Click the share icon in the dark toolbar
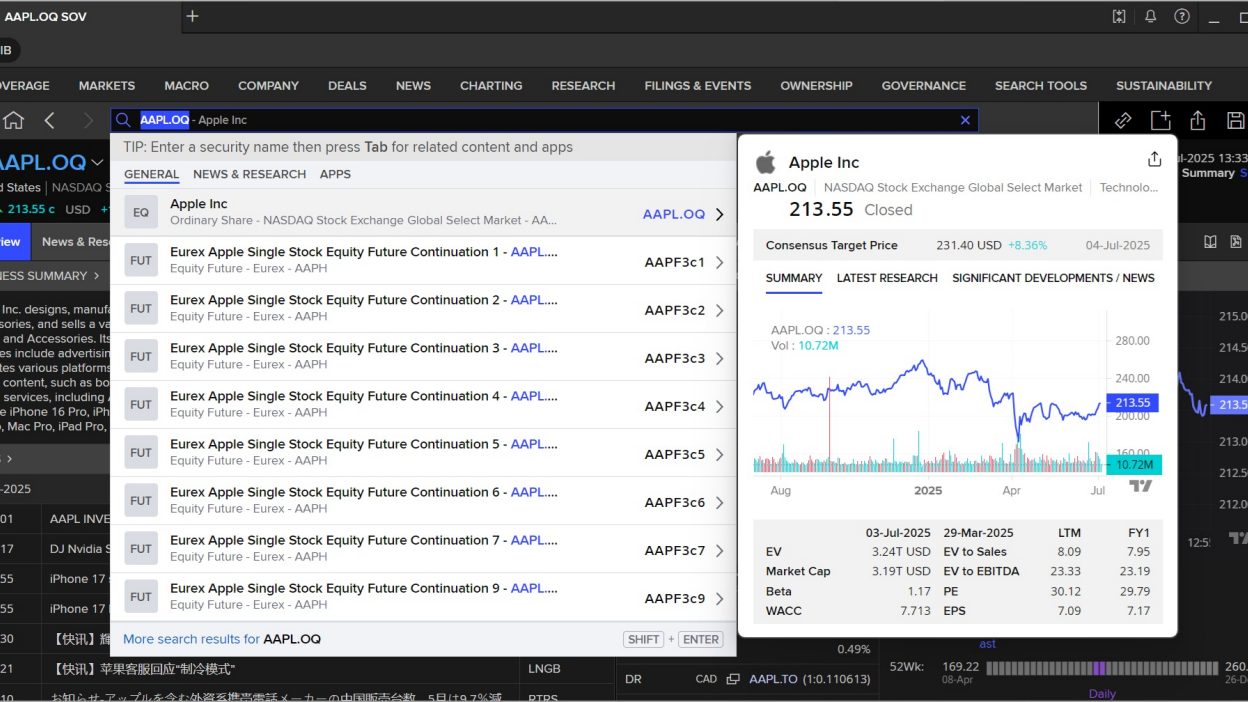The height and width of the screenshot is (702, 1248). point(1198,120)
